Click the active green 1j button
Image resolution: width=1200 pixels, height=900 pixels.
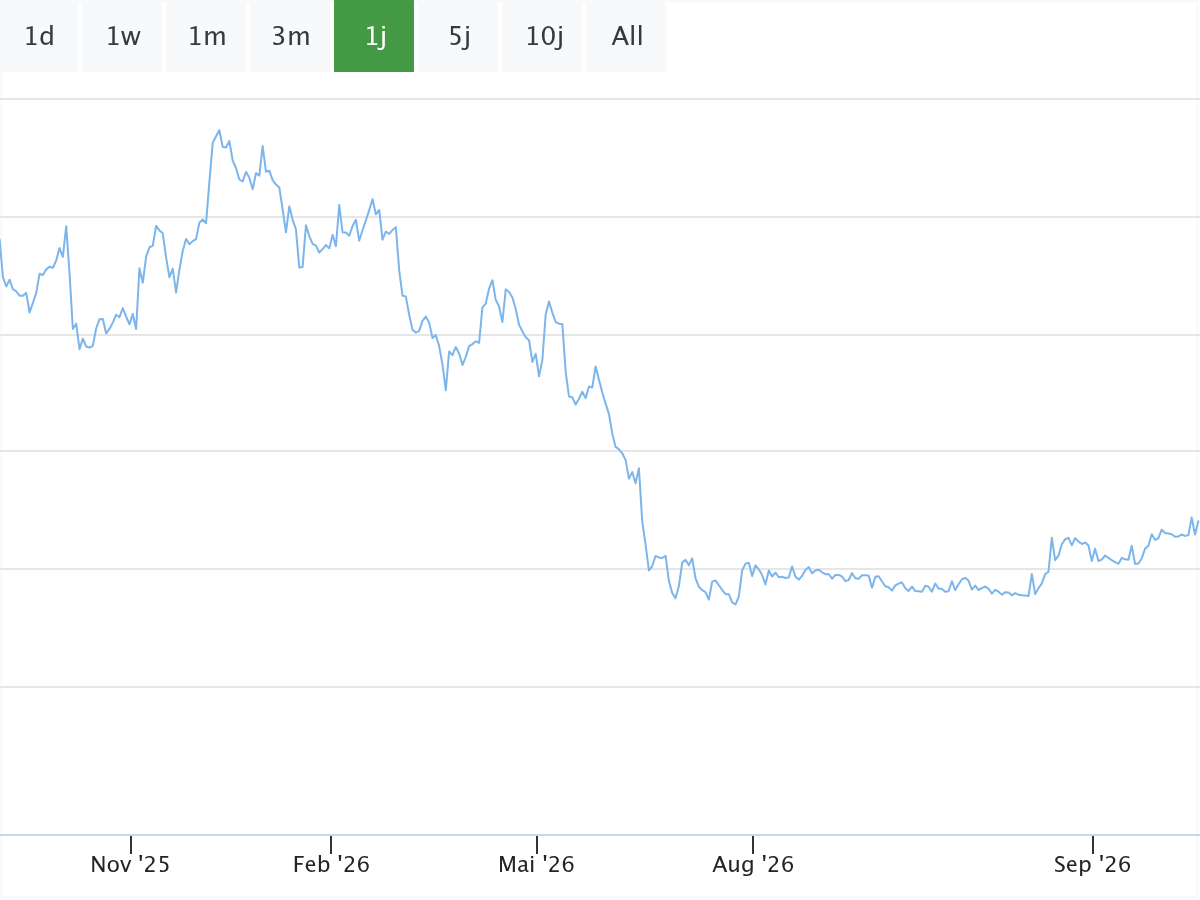(374, 36)
